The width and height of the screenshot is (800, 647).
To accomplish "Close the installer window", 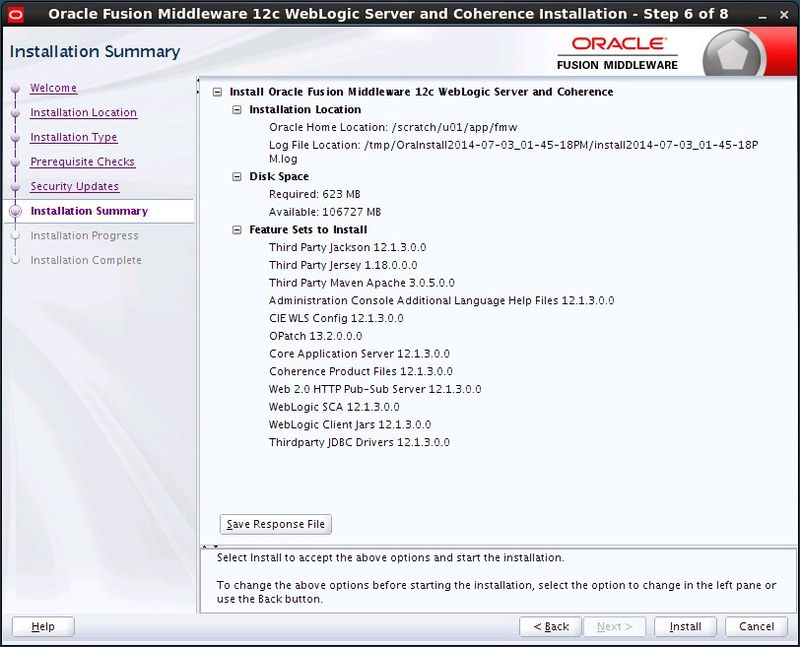I will (x=784, y=15).
